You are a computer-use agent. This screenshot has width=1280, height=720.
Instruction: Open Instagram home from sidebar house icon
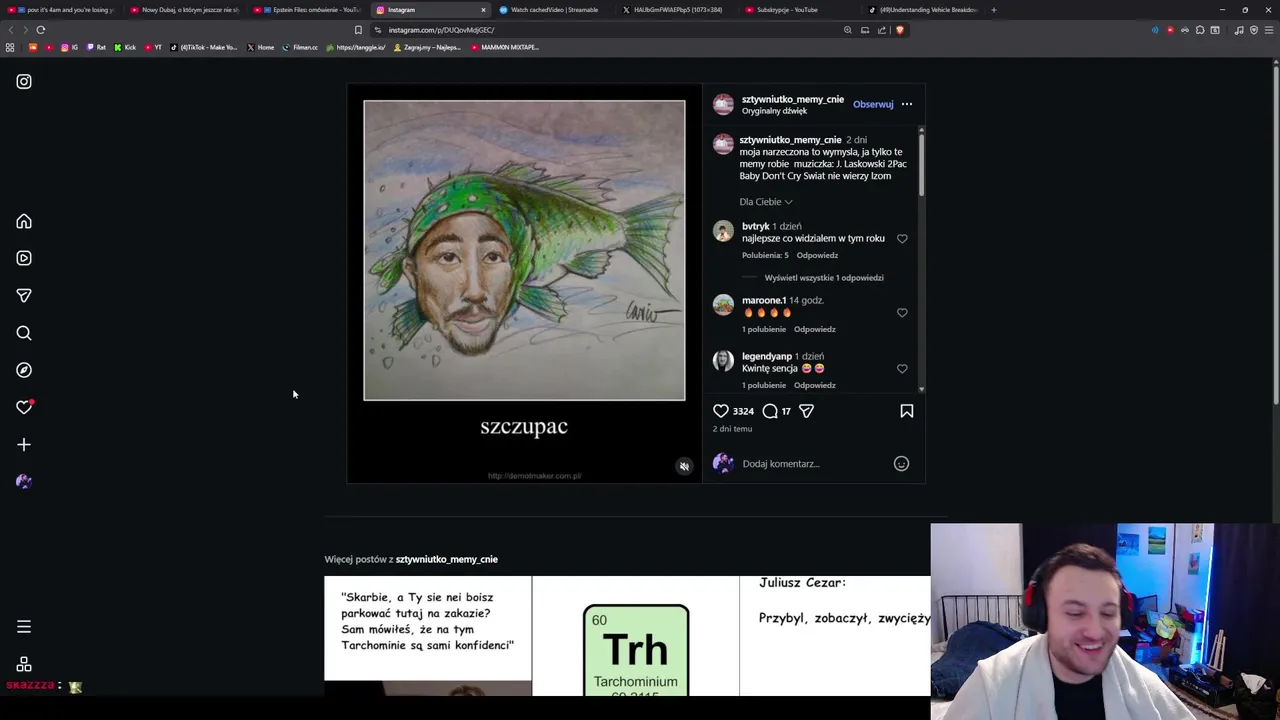[24, 221]
